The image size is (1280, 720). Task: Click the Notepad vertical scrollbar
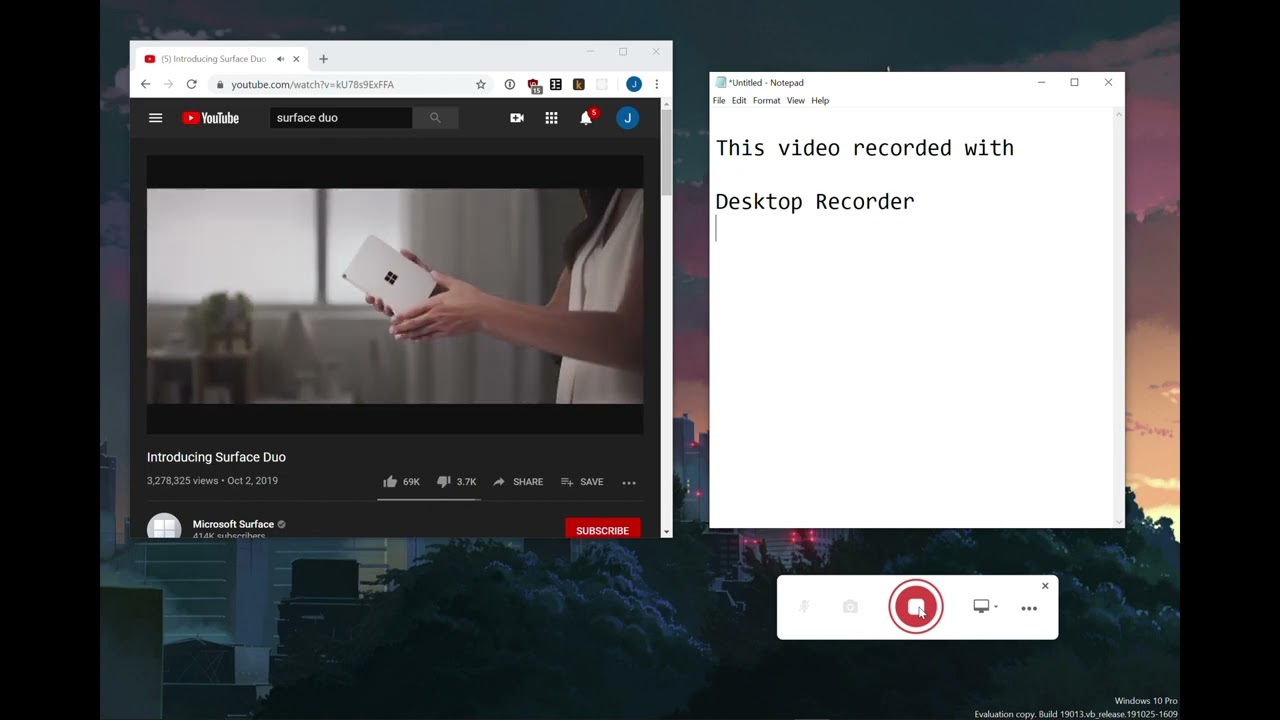pos(1118,317)
